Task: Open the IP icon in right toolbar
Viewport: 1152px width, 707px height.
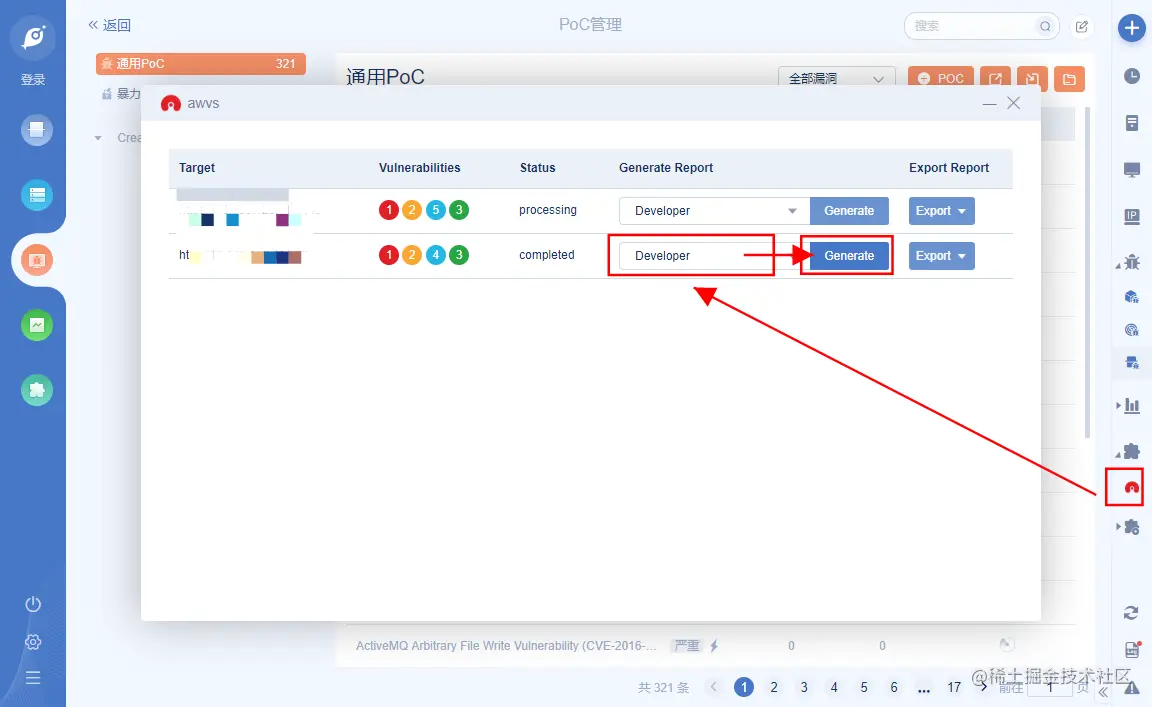Action: point(1132,217)
